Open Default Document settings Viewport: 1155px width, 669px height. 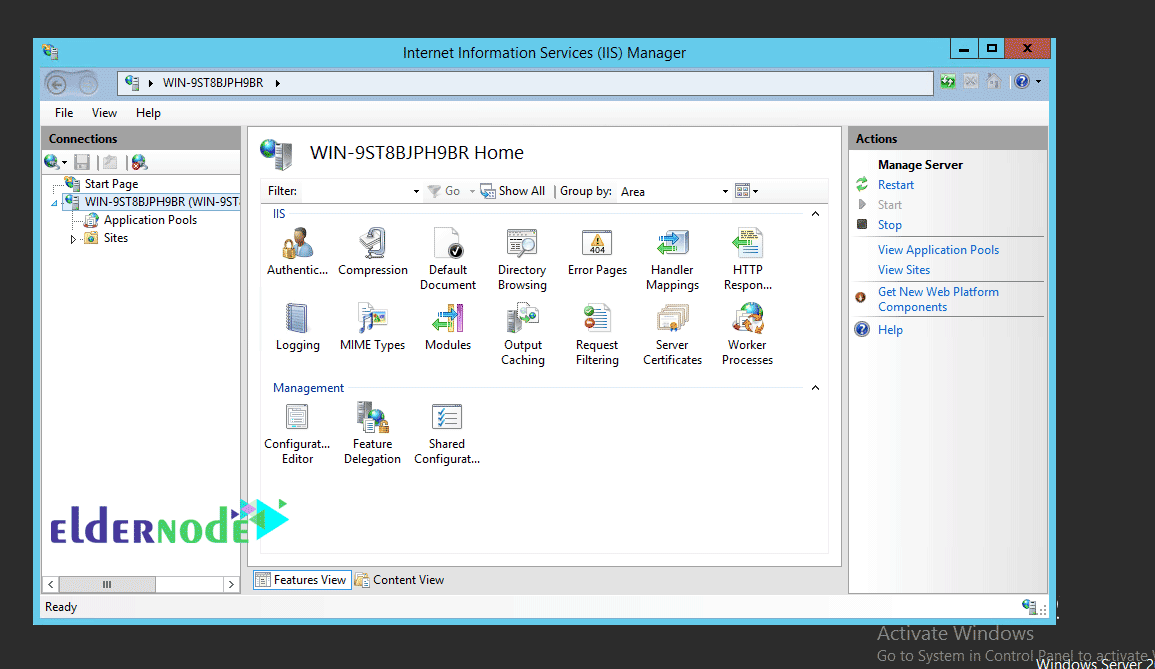coord(448,259)
